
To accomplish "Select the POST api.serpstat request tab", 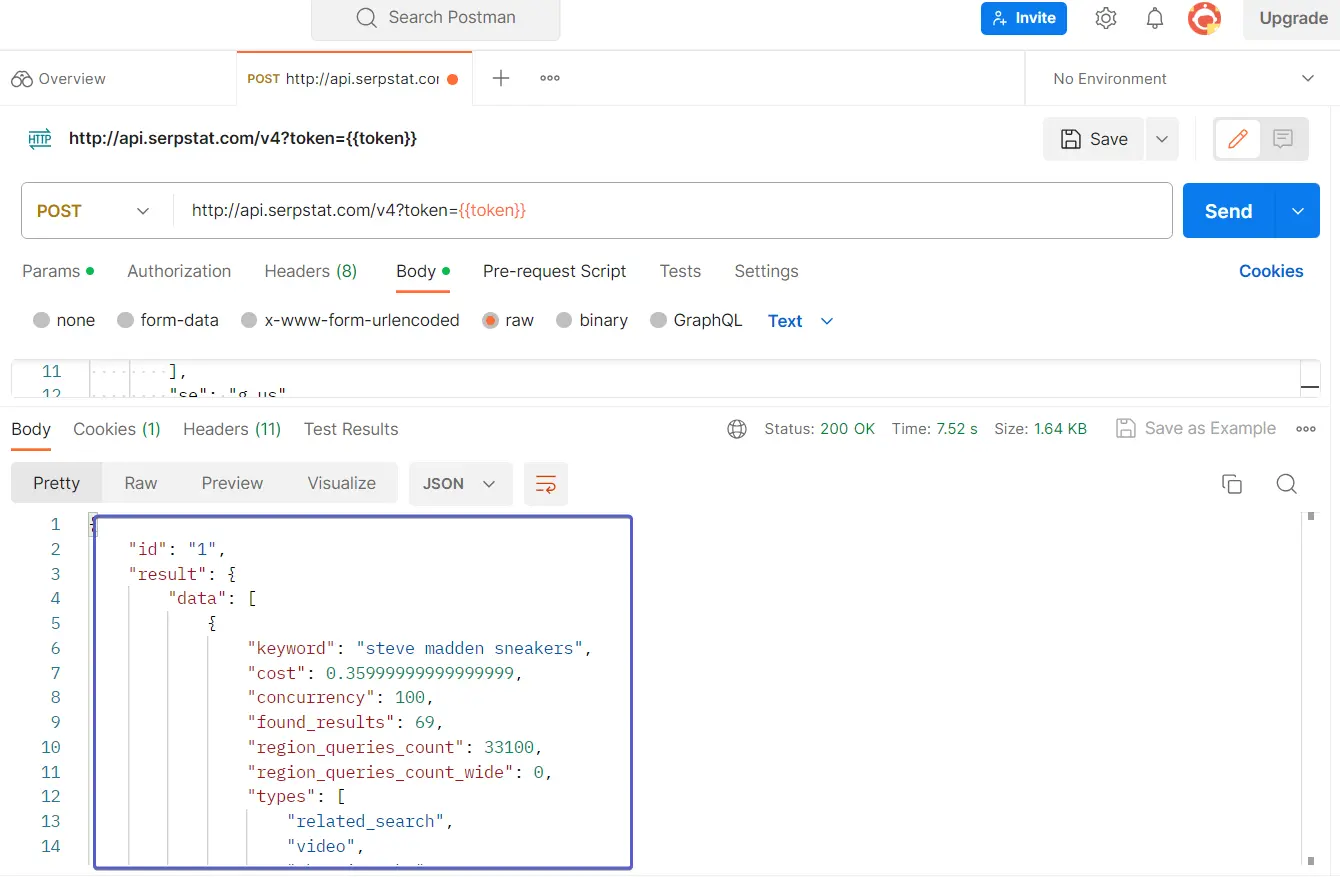I will tap(353, 78).
